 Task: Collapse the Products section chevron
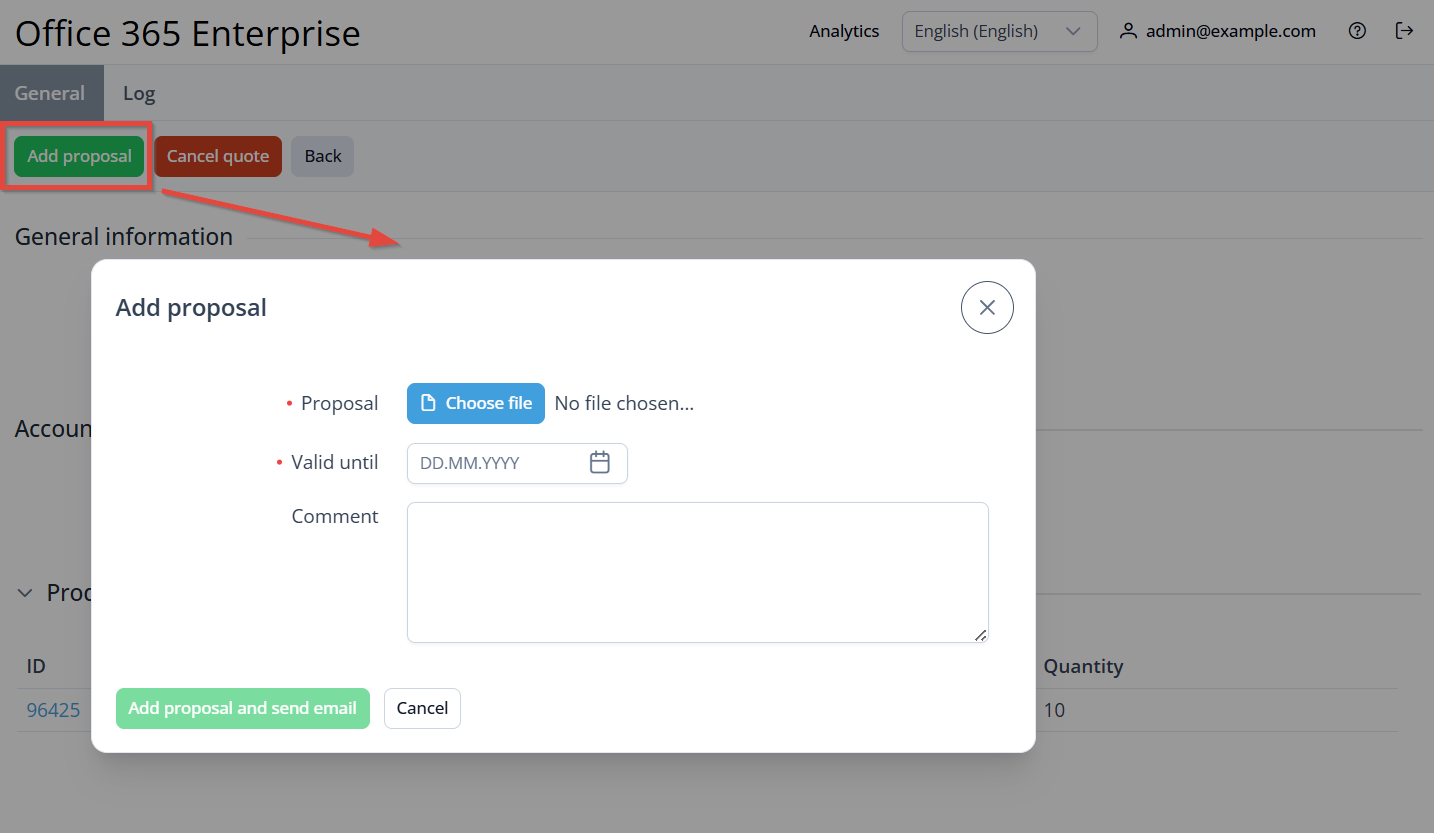tap(25, 593)
